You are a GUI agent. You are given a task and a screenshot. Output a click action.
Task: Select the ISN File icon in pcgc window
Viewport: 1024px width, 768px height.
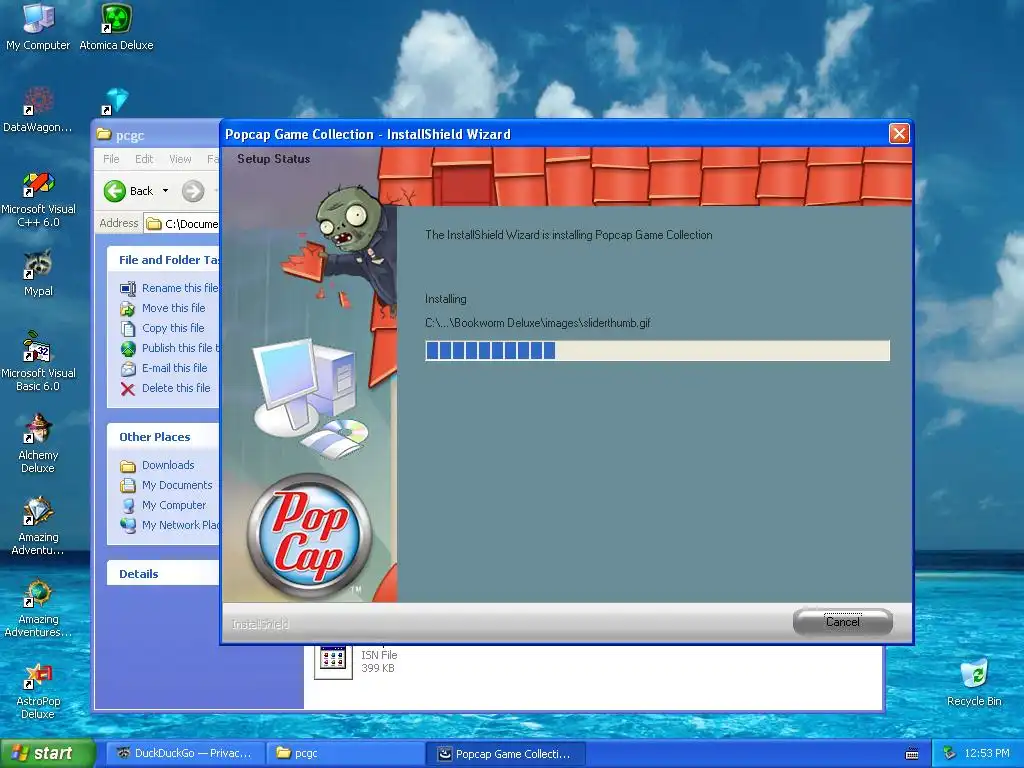[x=333, y=661]
